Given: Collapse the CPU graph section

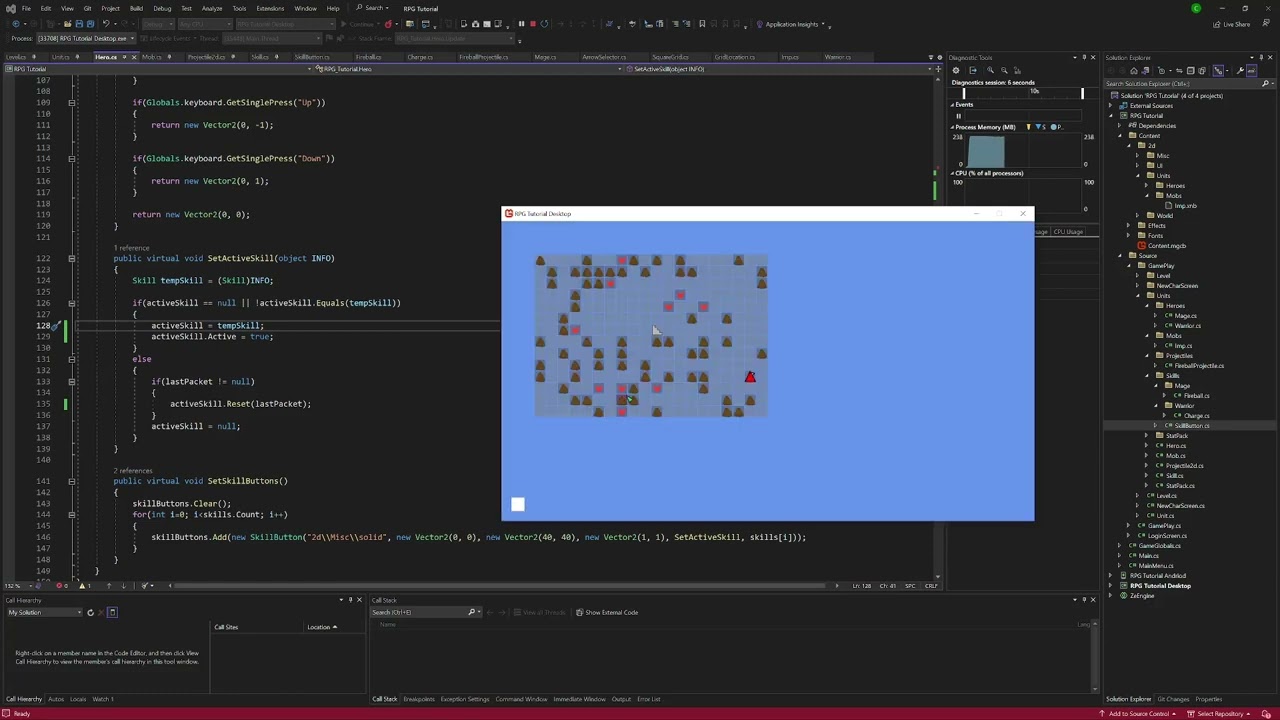Looking at the screenshot, I should coord(953,173).
